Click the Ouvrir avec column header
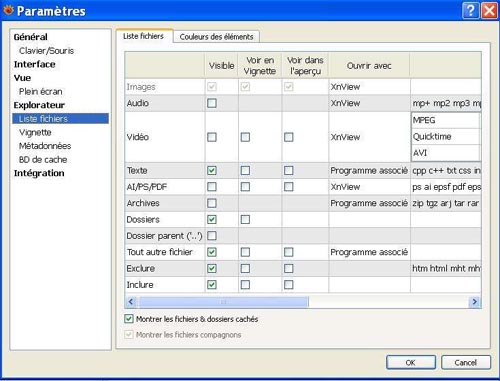The image size is (500, 381). (x=369, y=65)
